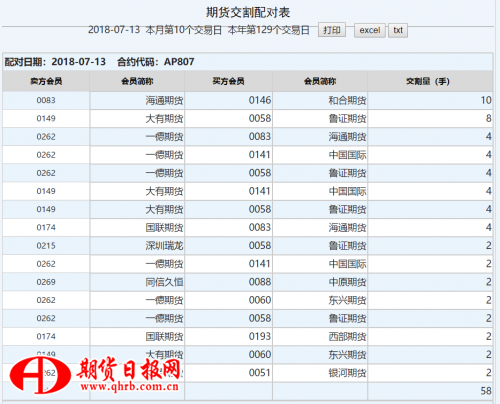Click the 打印 print button
500x404 pixels.
point(332,30)
